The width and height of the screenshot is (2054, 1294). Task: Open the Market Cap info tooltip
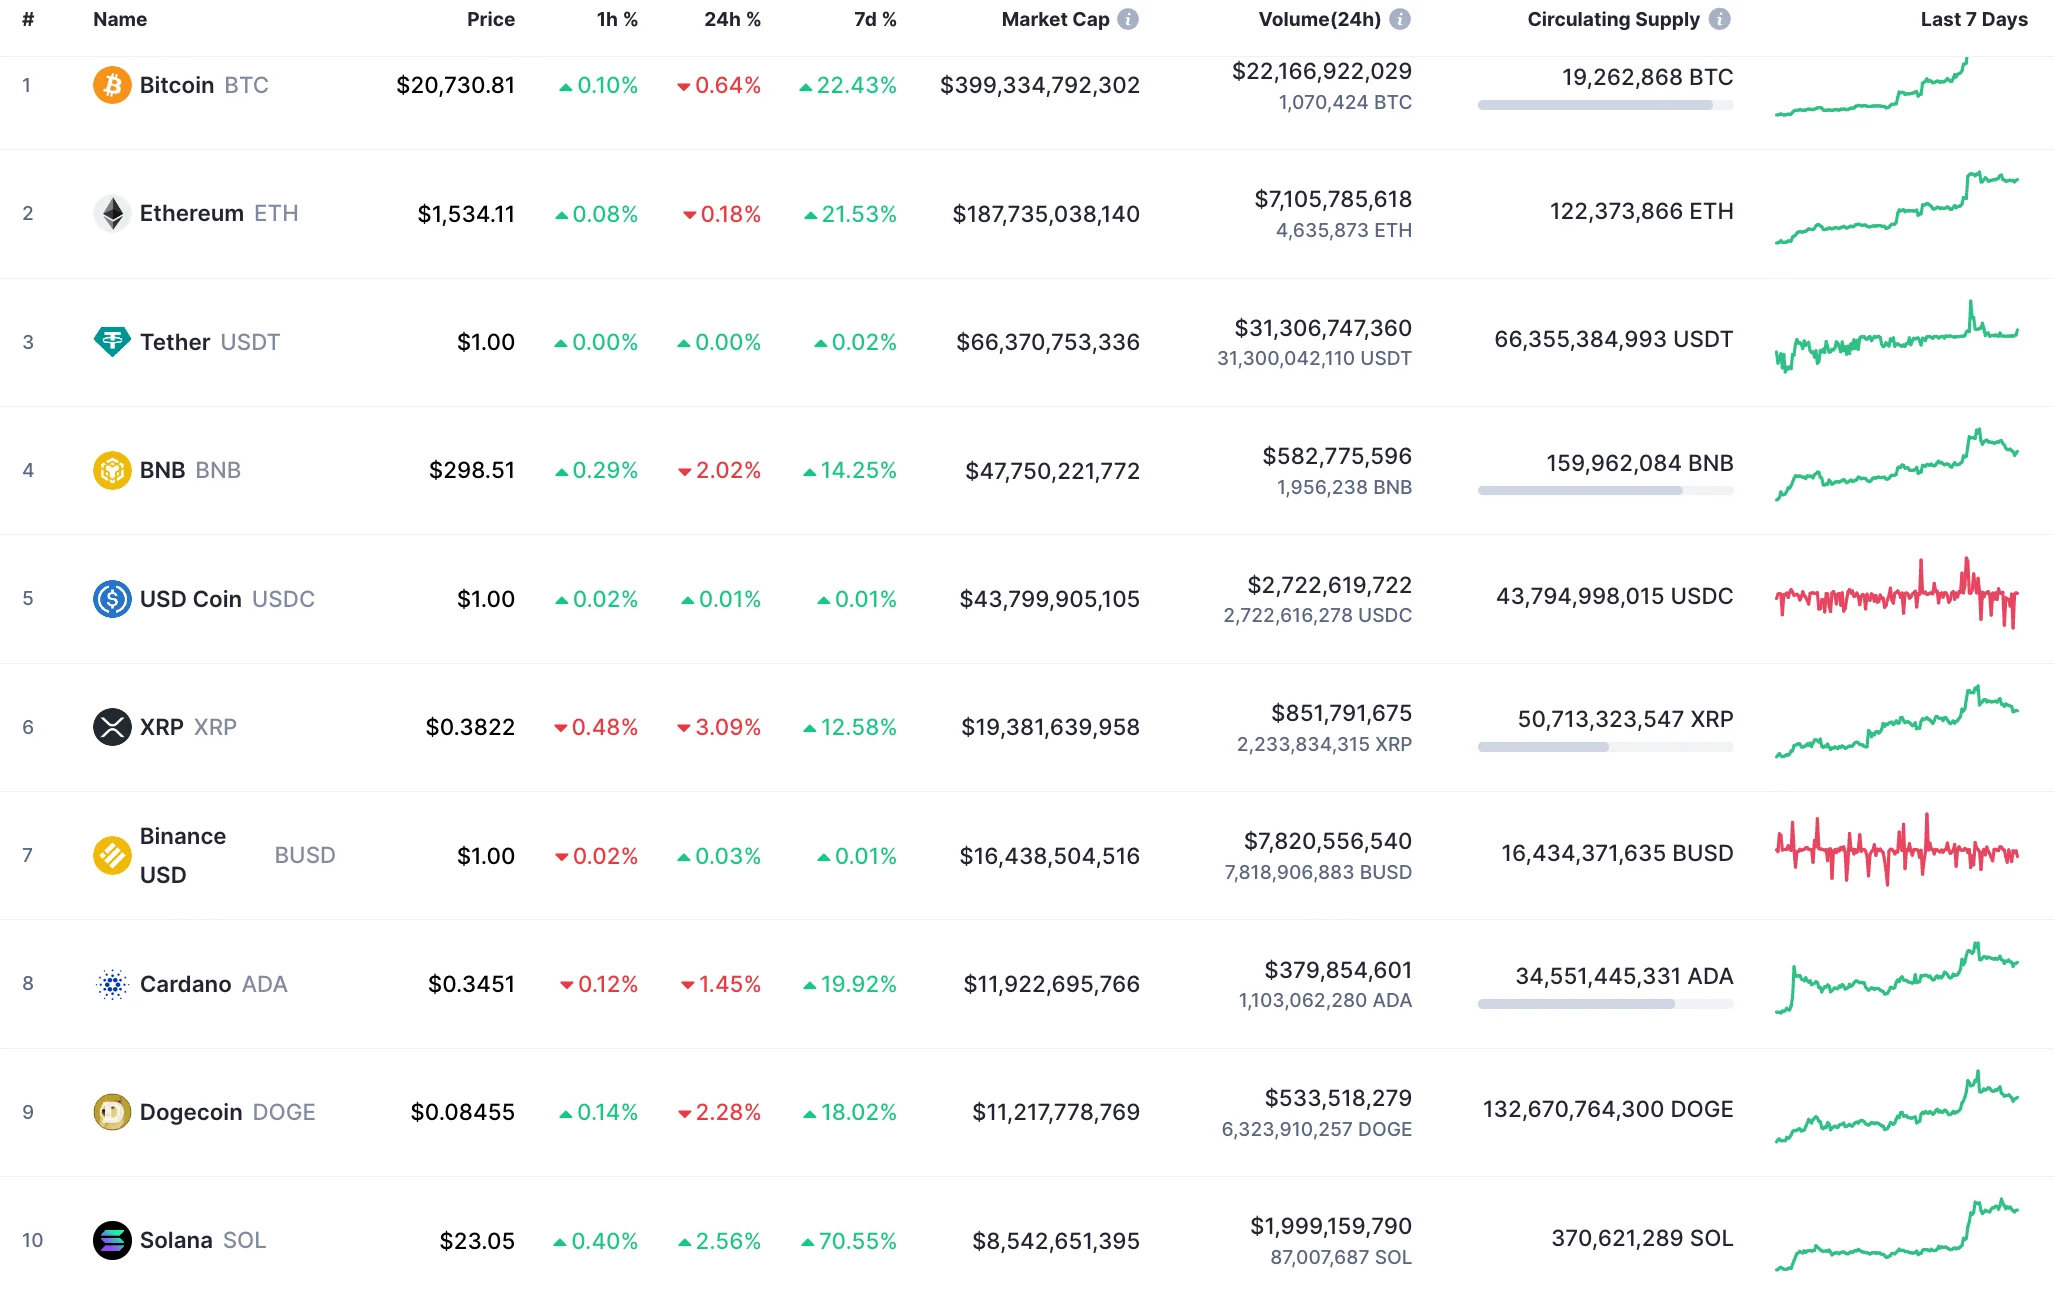(x=1128, y=18)
